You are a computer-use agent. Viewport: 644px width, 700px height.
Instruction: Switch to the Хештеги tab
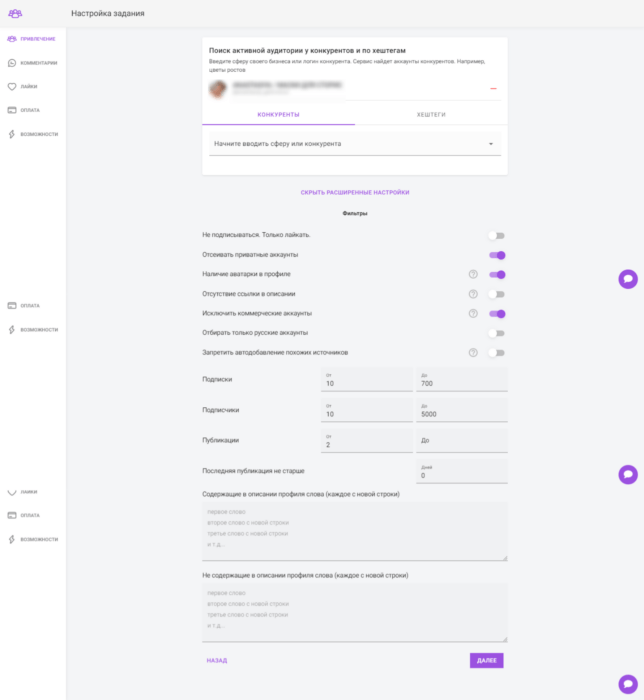click(431, 115)
